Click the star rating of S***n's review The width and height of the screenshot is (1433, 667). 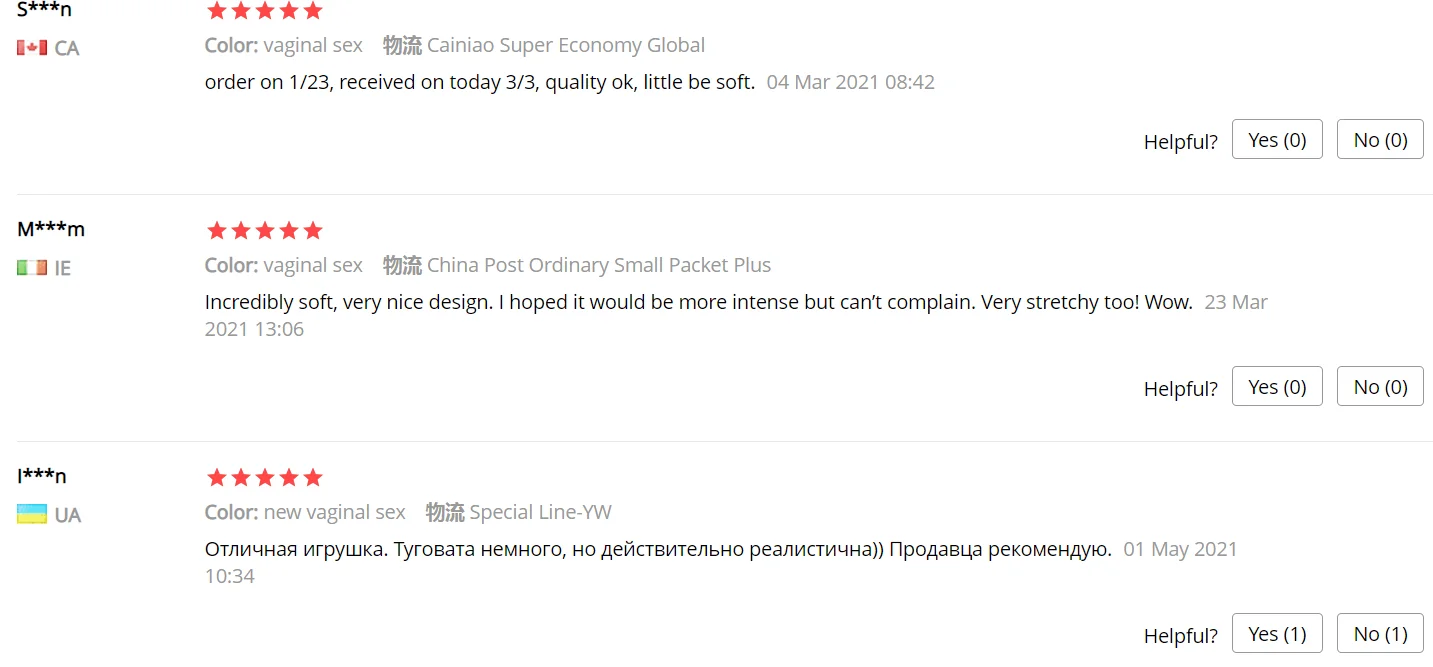[264, 11]
